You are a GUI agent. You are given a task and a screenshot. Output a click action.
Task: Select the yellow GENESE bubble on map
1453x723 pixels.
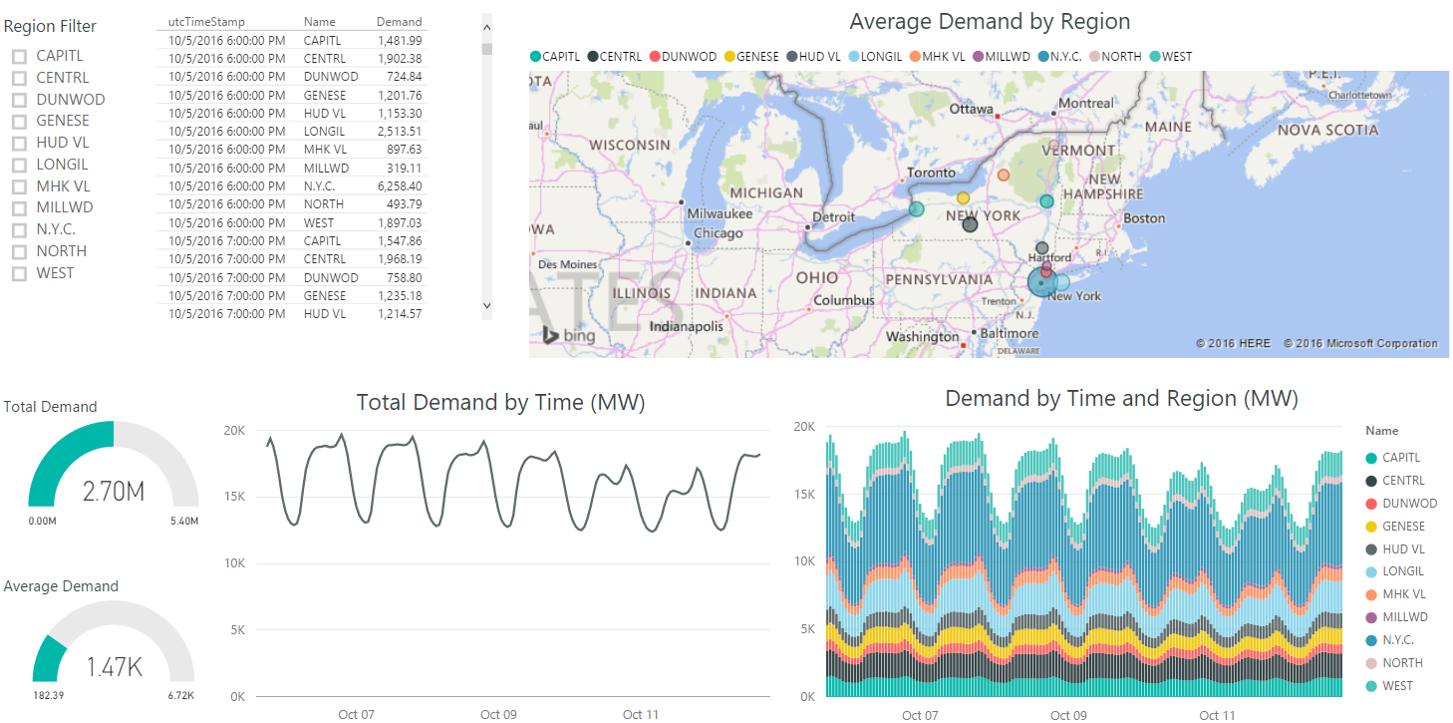pyautogui.click(x=963, y=198)
